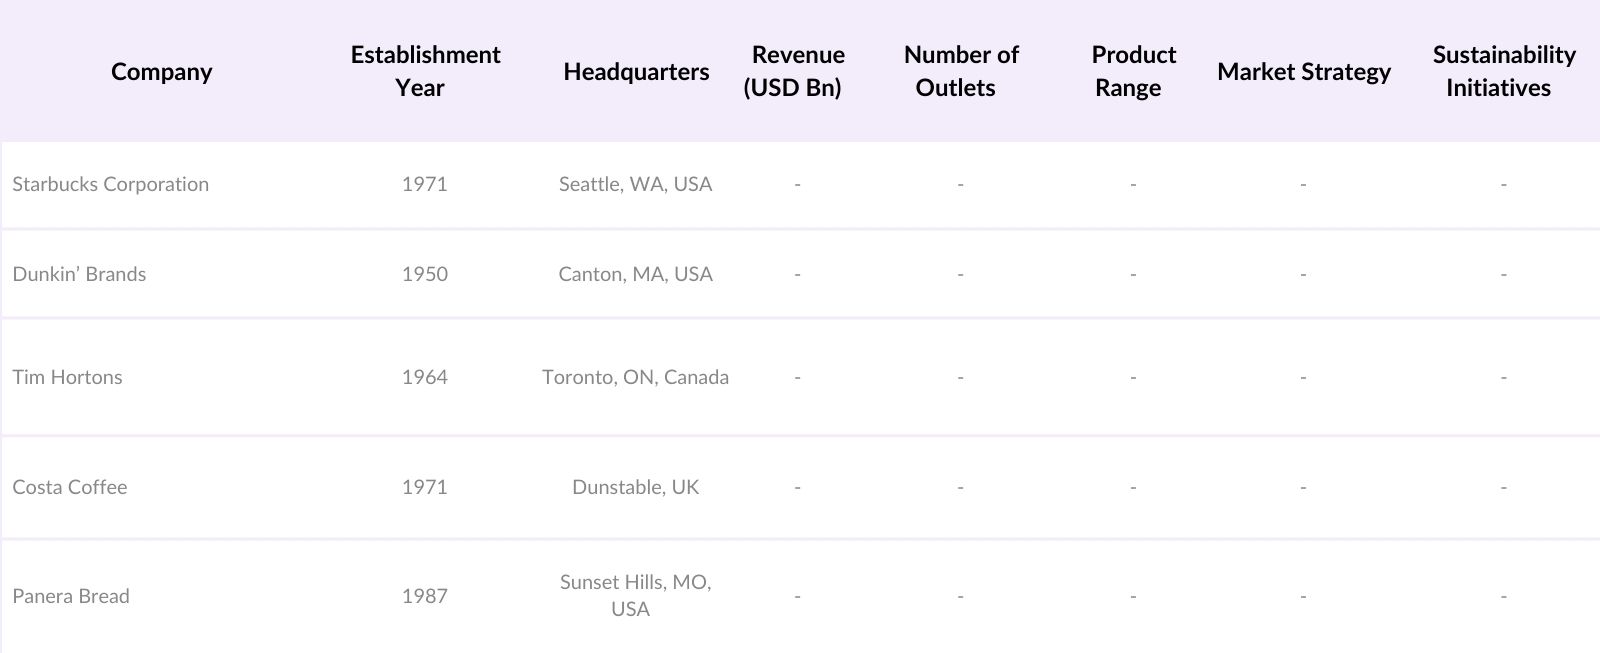Image resolution: width=1600 pixels, height=653 pixels.
Task: Click the Company column header
Action: (161, 71)
